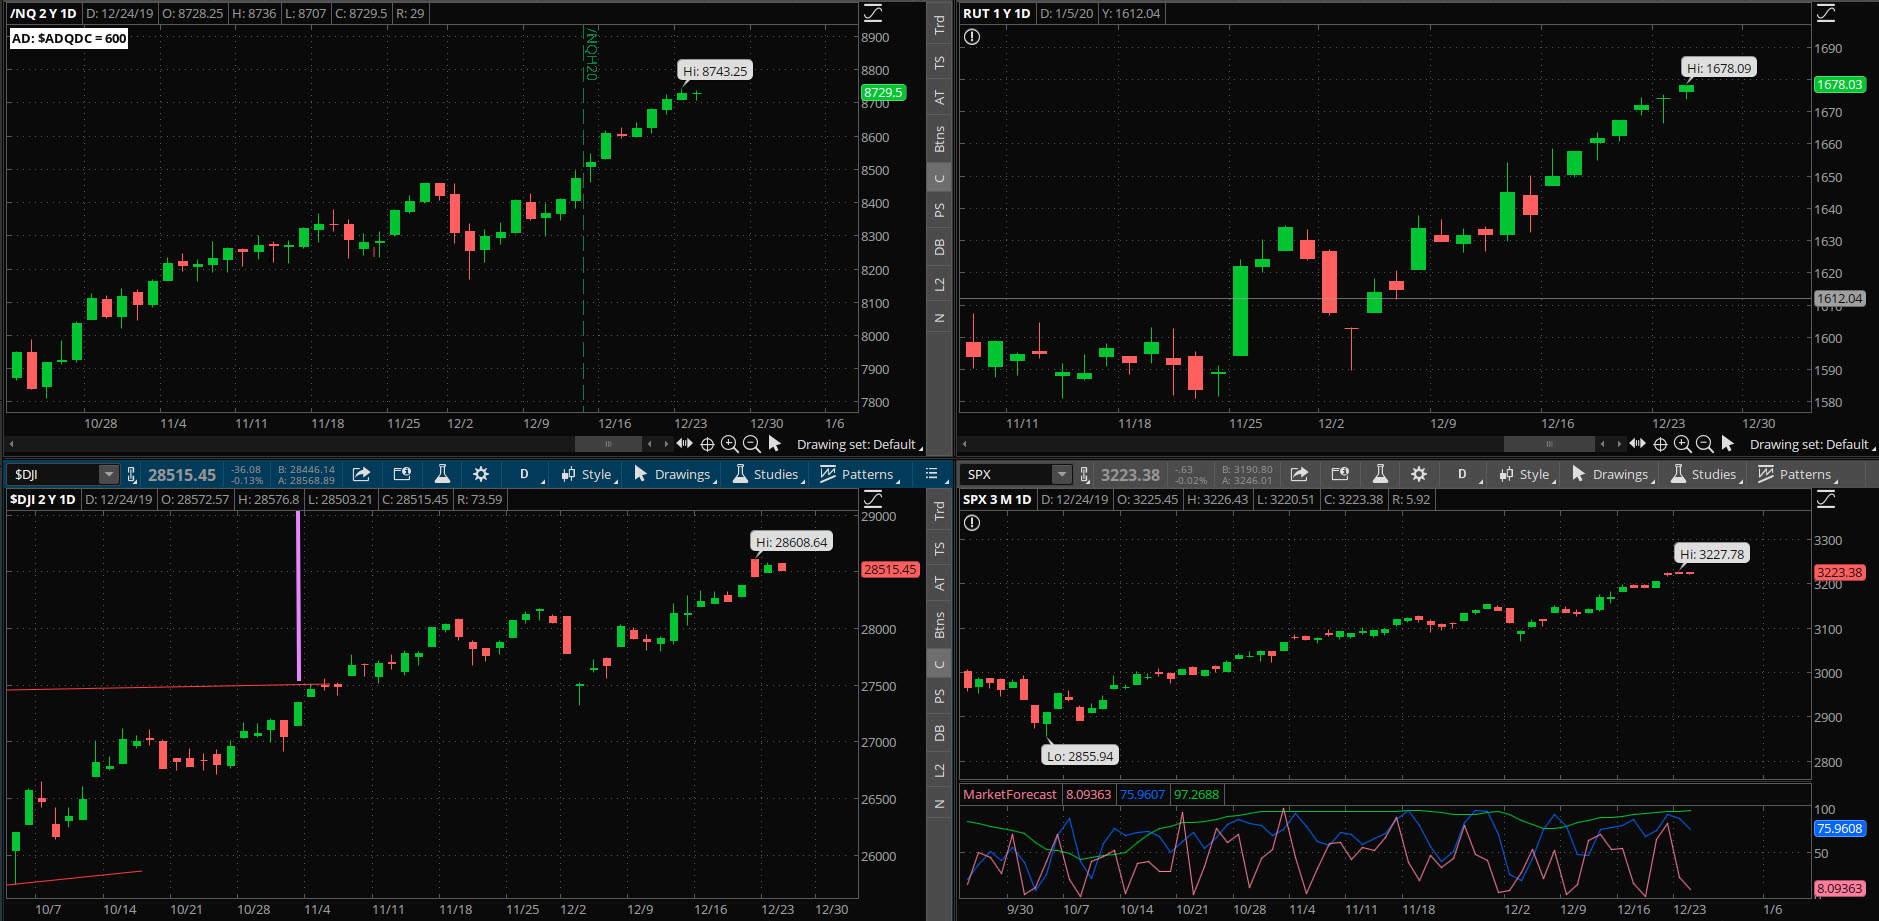Open Drawing set: Default under RUT chart
This screenshot has width=1879, height=921.
[x=1812, y=444]
